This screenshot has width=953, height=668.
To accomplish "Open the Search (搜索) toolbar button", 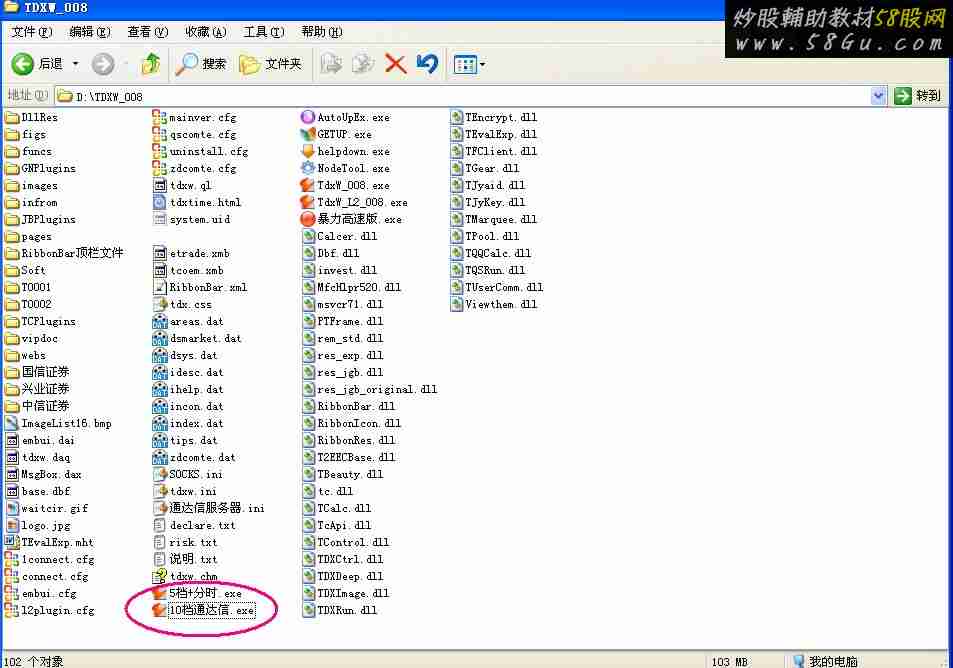I will click(x=201, y=64).
